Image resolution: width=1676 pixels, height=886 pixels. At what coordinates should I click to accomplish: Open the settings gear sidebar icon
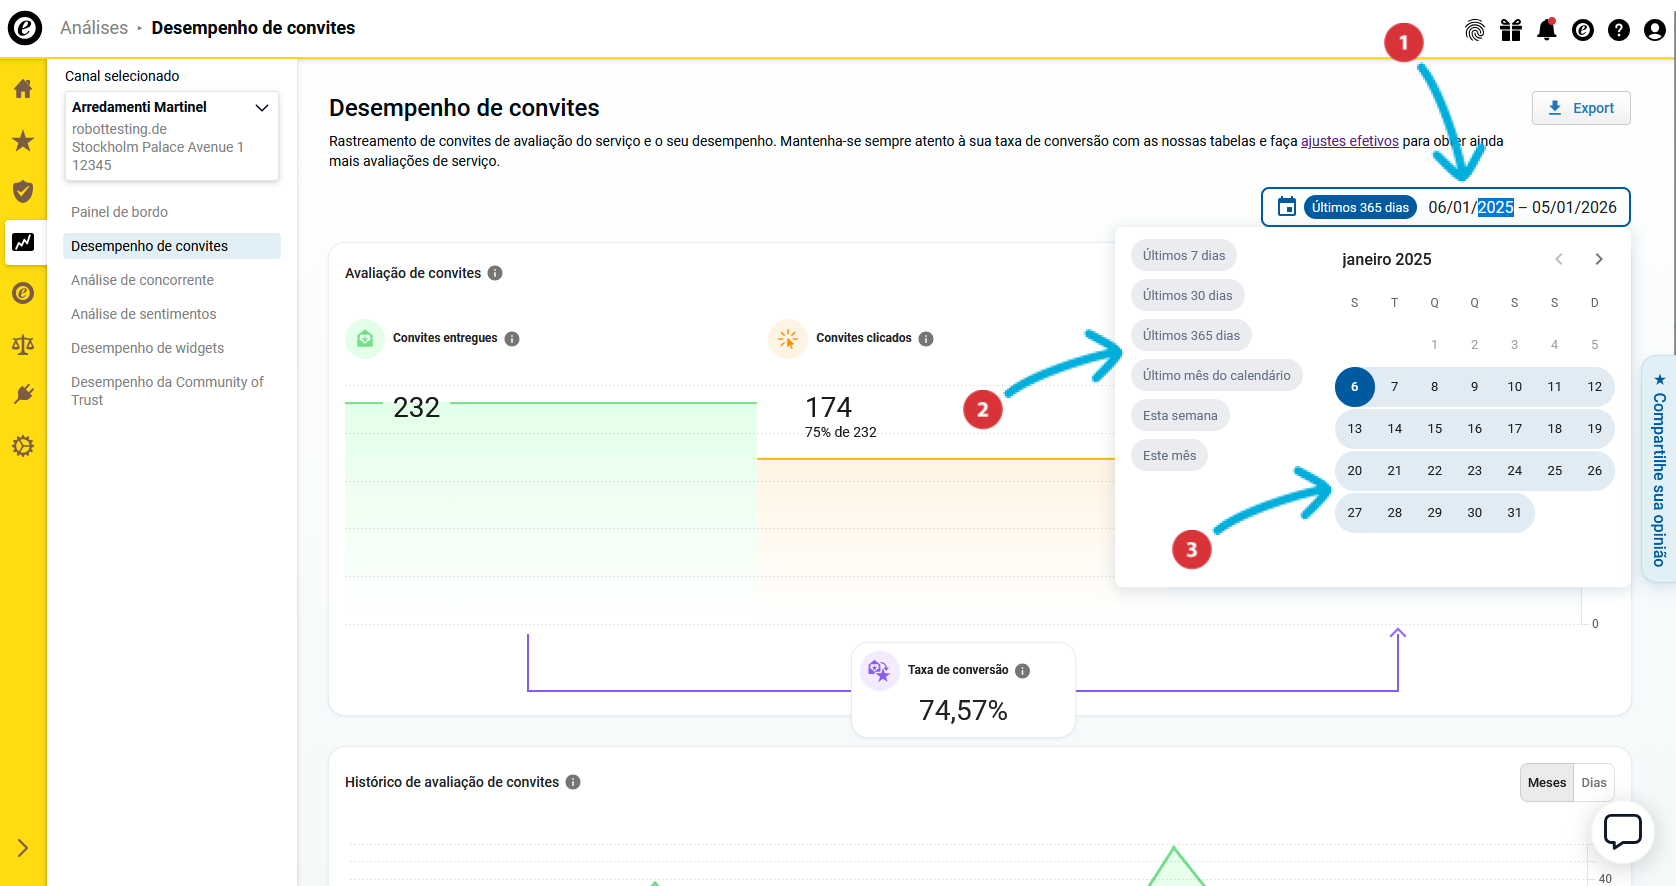[23, 446]
